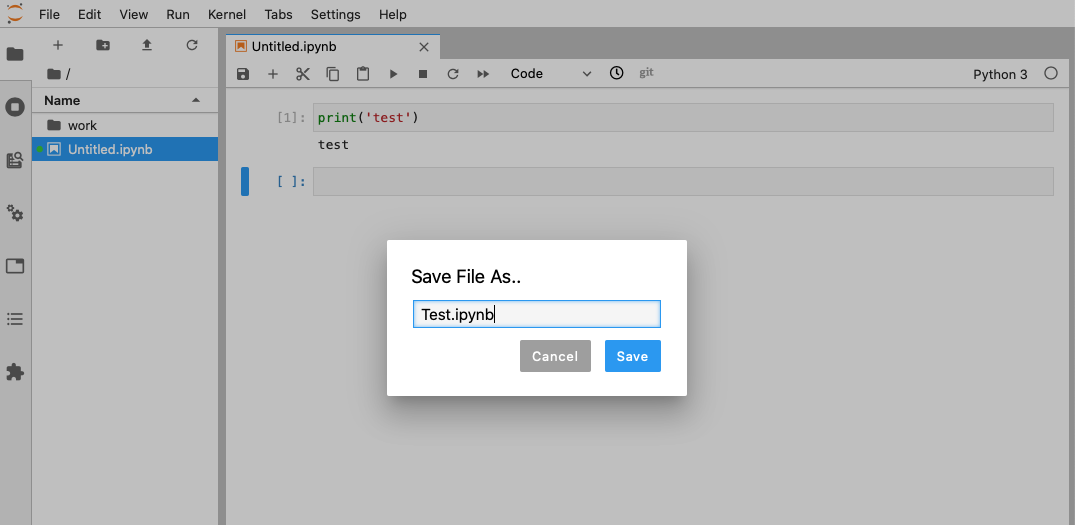Viewport: 1075px width, 525px height.
Task: Open the Code cell type dropdown
Action: pos(551,74)
